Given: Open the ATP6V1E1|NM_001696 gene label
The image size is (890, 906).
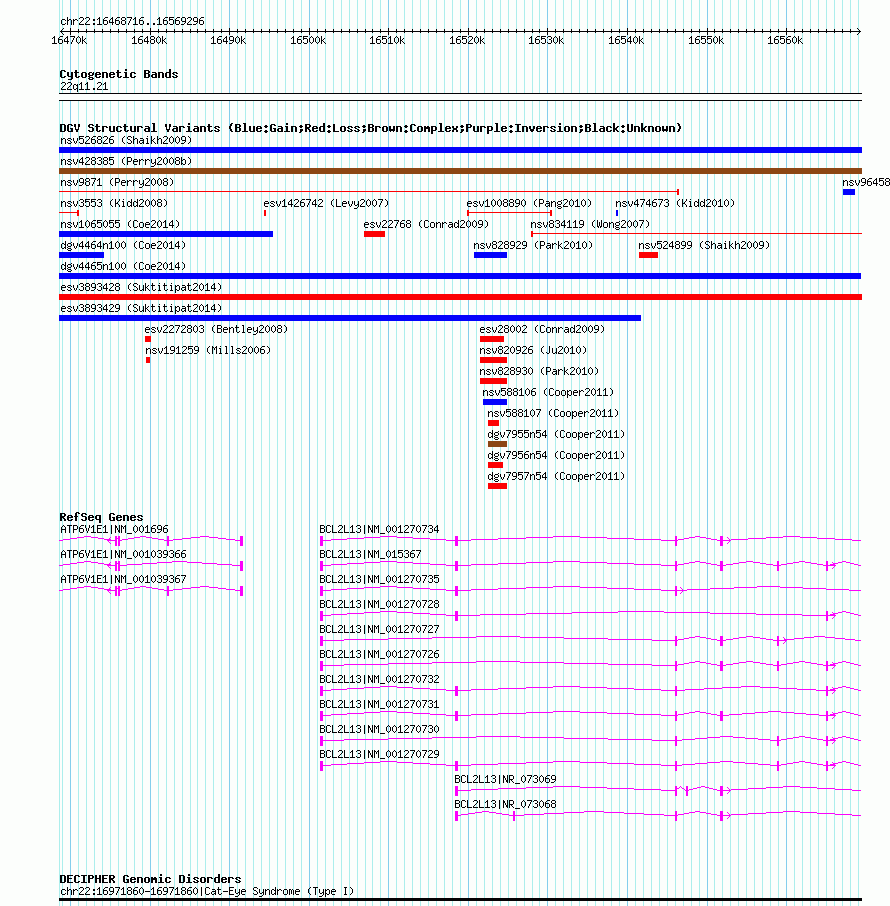Looking at the screenshot, I should [x=114, y=529].
